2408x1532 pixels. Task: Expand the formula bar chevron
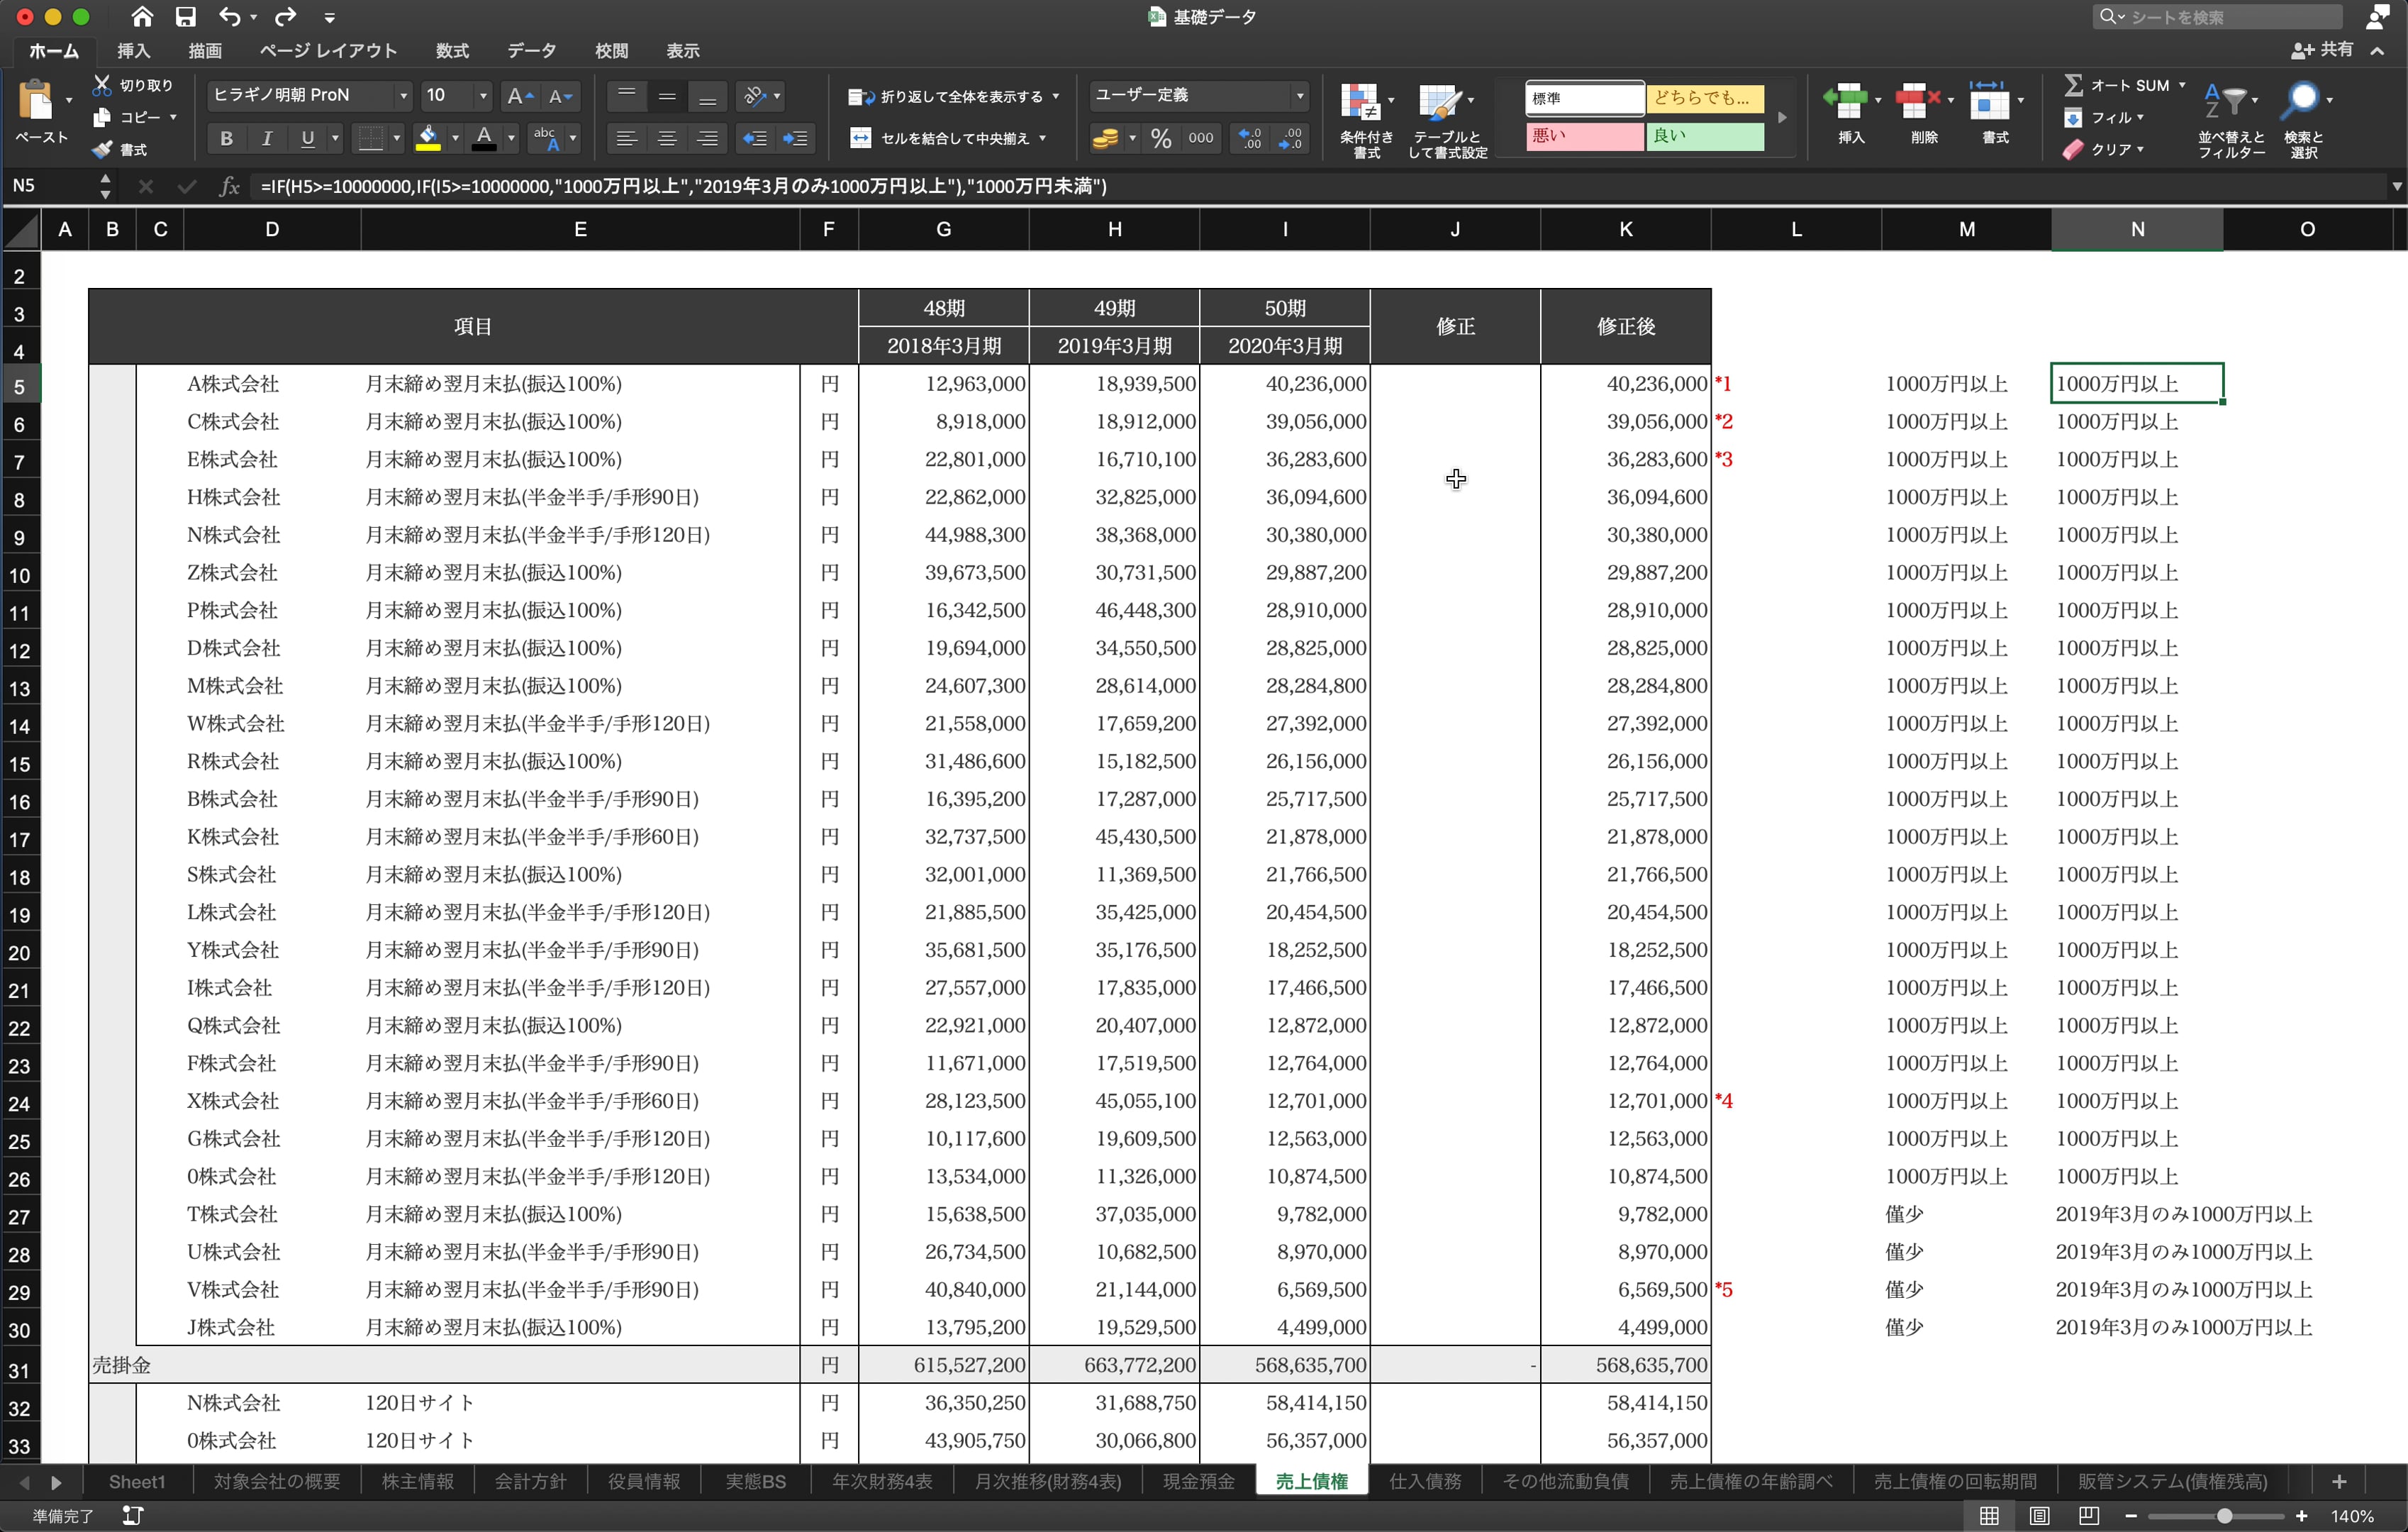click(2395, 186)
